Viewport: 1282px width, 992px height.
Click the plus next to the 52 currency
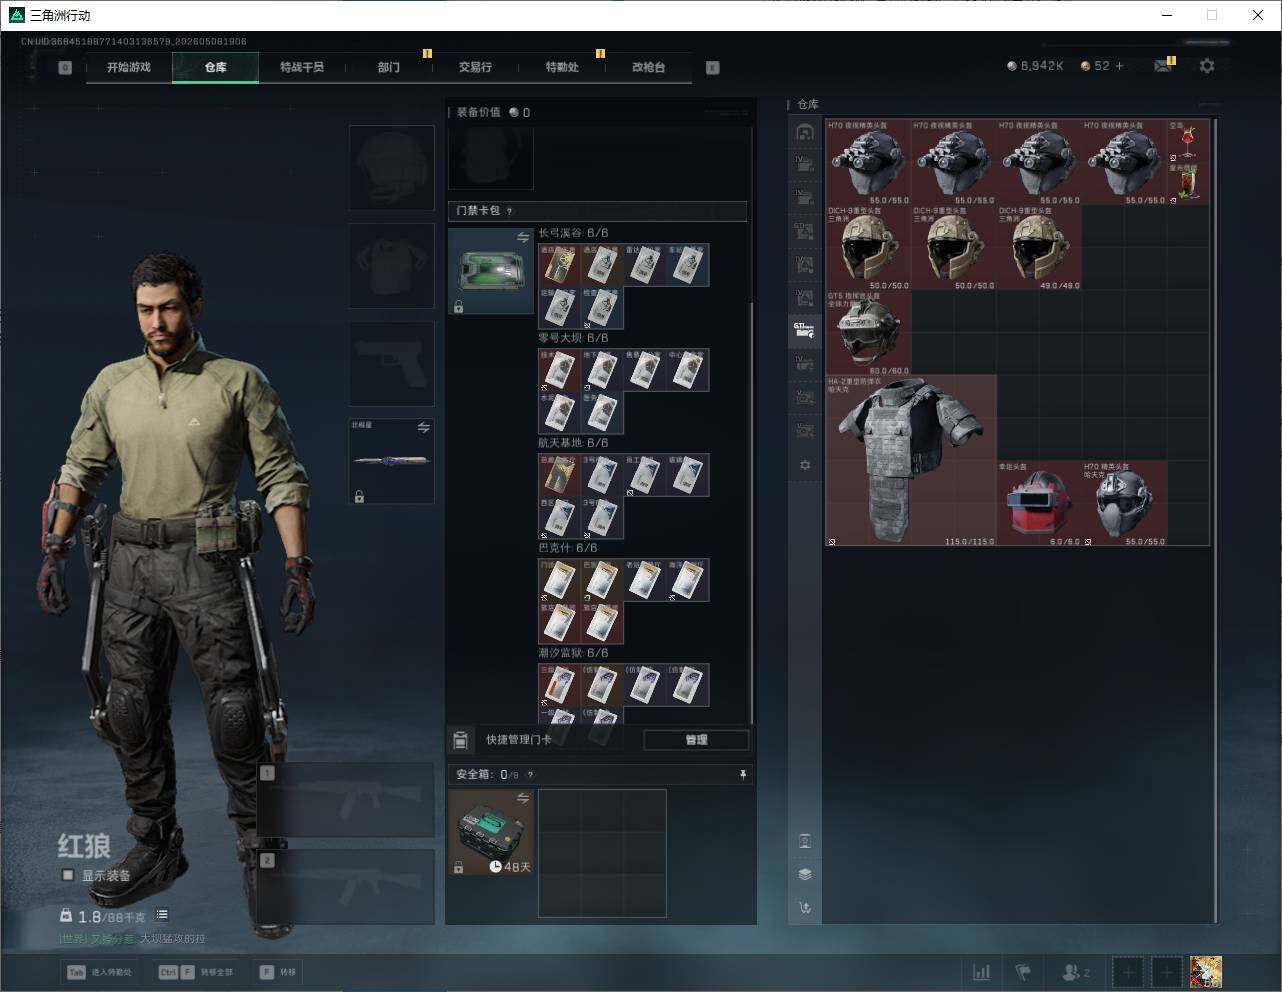click(1120, 66)
